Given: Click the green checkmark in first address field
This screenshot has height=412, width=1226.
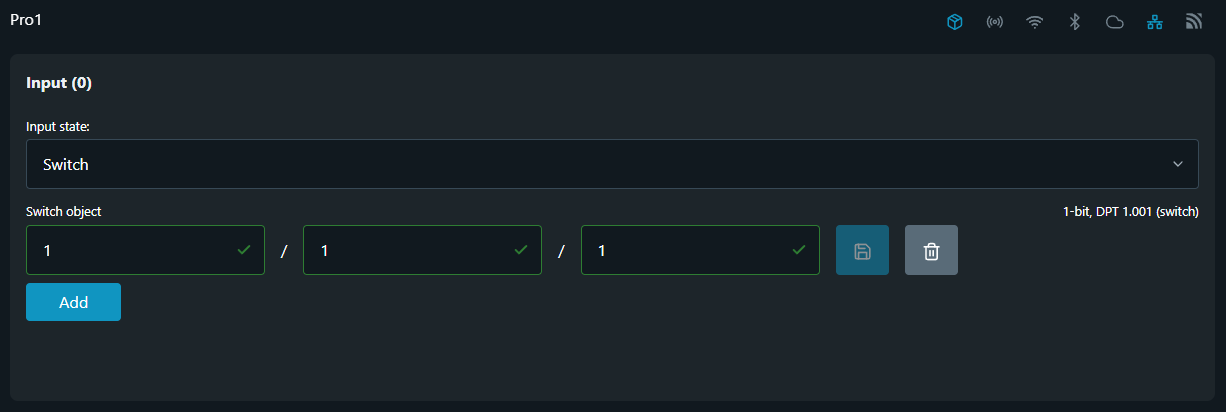Looking at the screenshot, I should pos(244,250).
